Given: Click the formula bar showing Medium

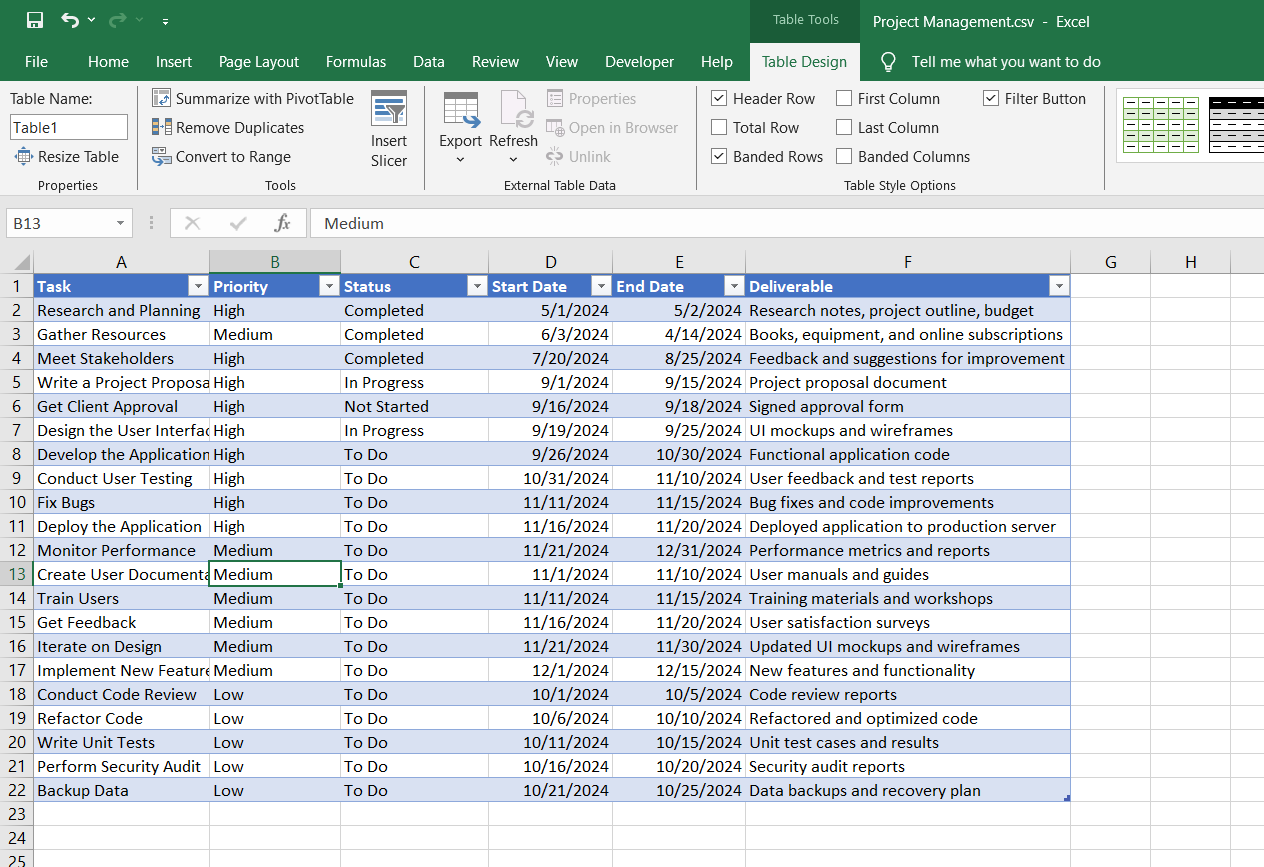Looking at the screenshot, I should tap(786, 223).
